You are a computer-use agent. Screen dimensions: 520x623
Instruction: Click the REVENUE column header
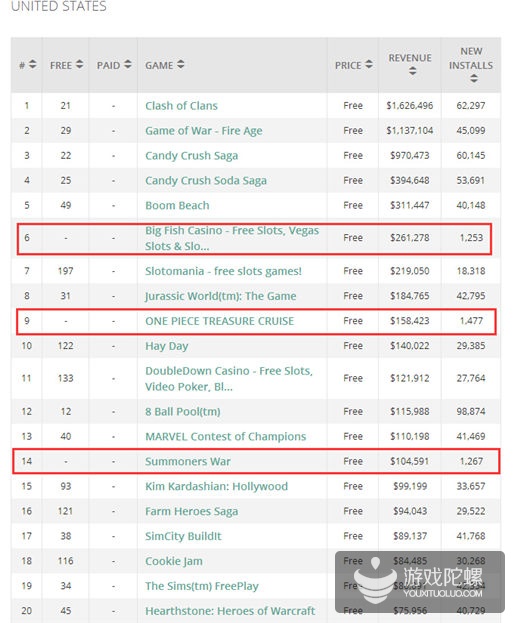pyautogui.click(x=410, y=58)
